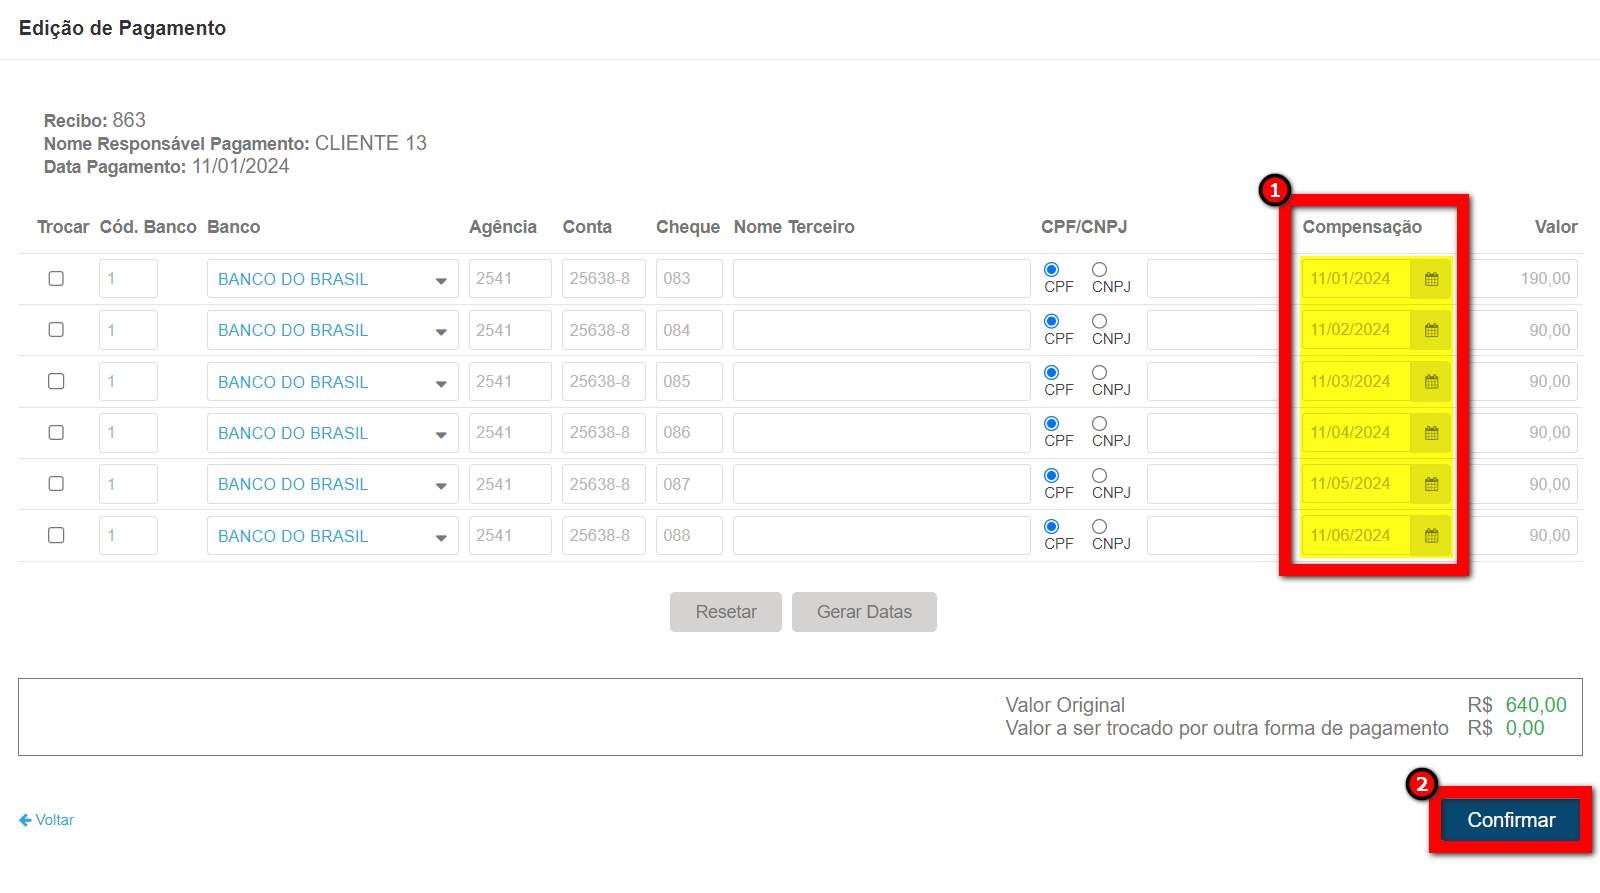Check the Trocar box for cheque 083

coord(56,279)
